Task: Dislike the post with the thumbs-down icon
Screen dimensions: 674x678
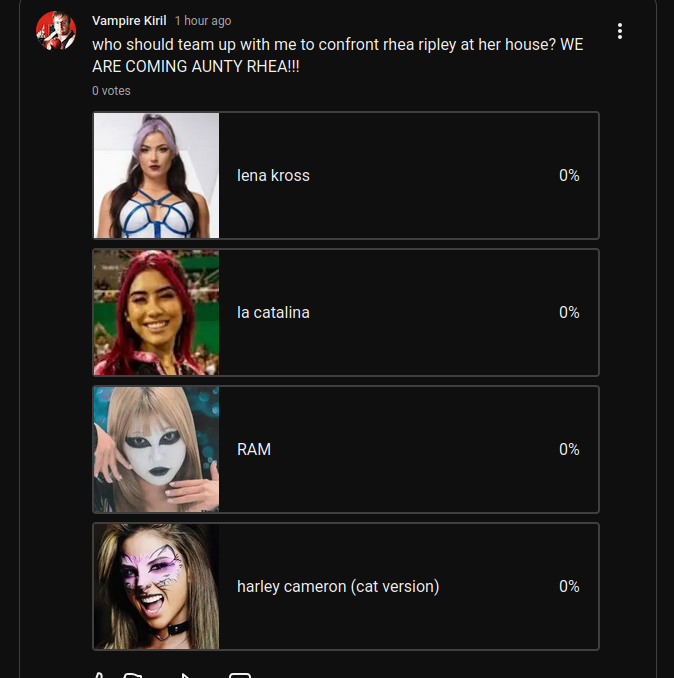Action: (x=132, y=675)
